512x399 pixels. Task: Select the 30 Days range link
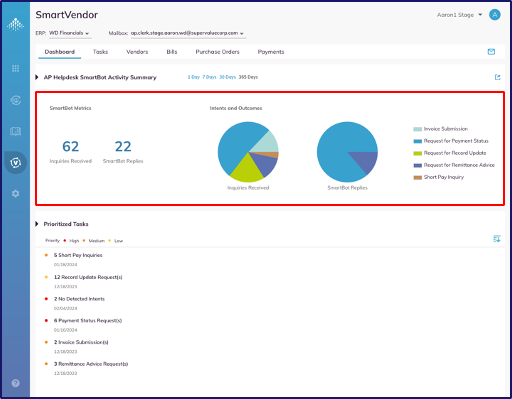pos(228,77)
